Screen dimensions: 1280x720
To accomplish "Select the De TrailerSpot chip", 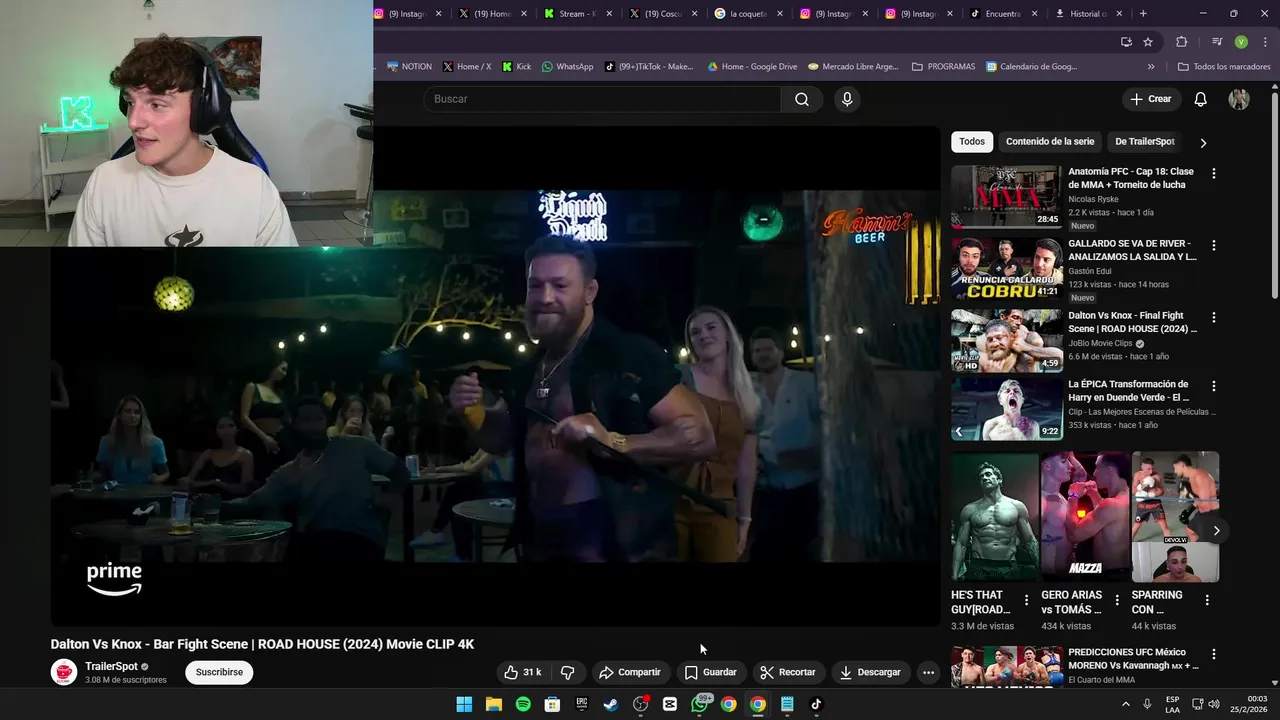I will [x=1145, y=142].
